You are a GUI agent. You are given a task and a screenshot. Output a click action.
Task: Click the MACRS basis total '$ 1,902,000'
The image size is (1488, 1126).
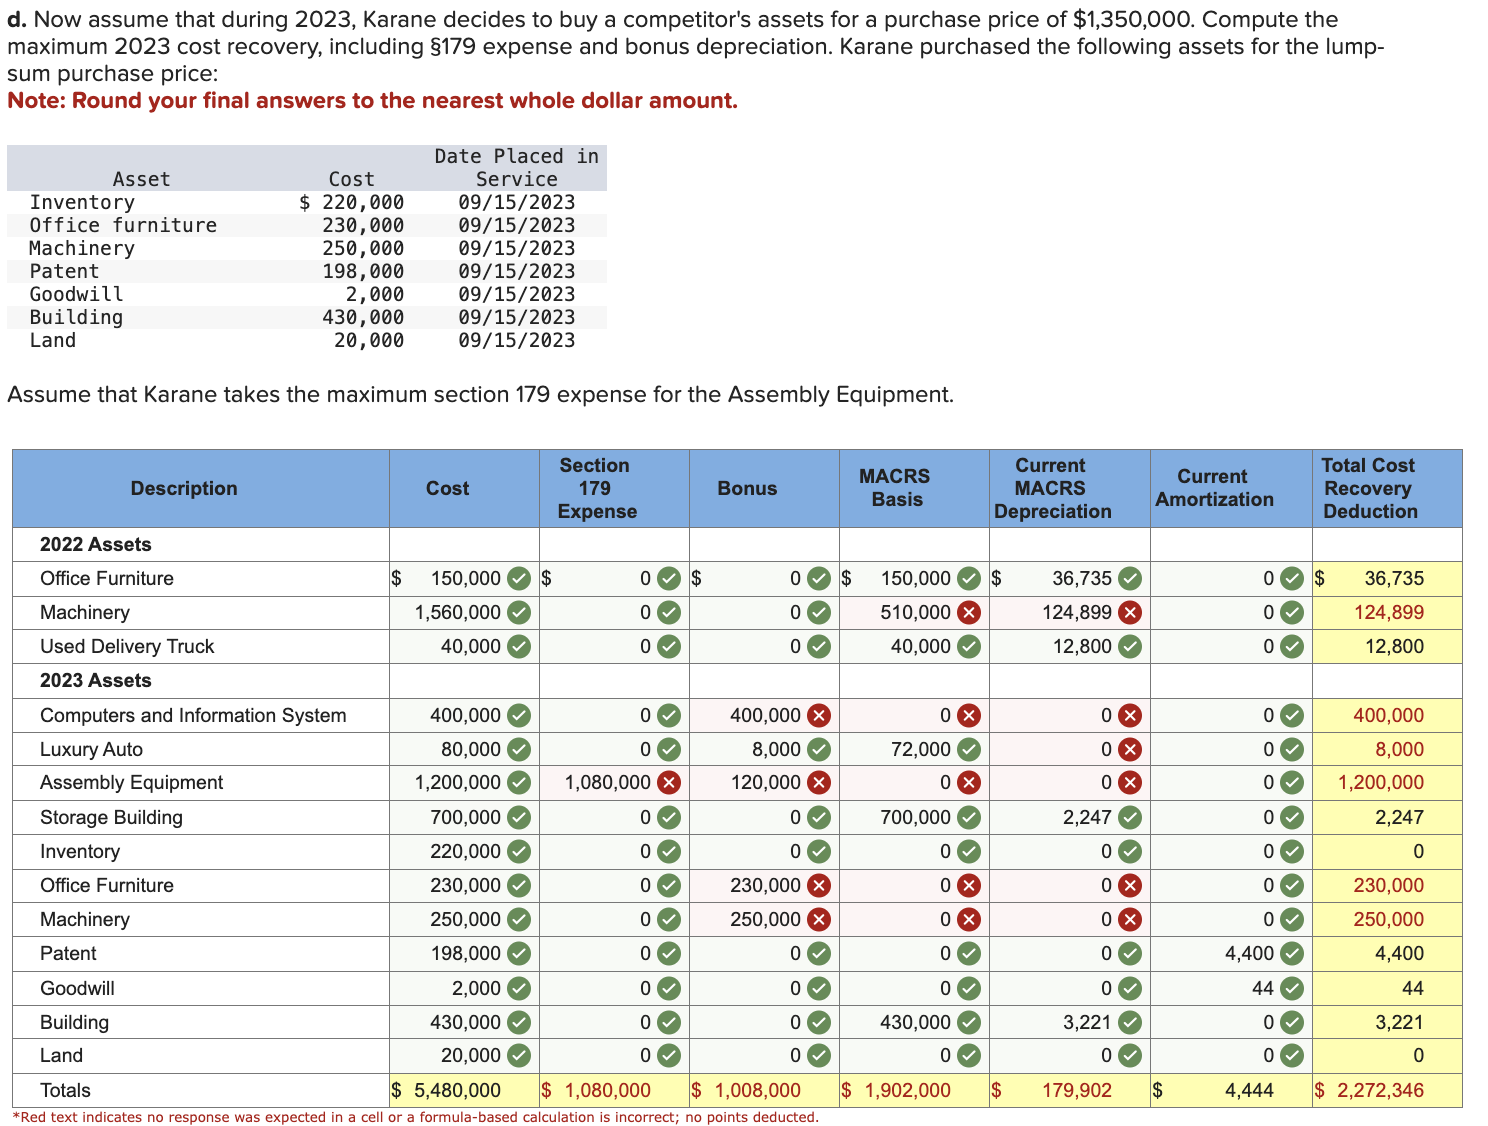coord(896,1090)
